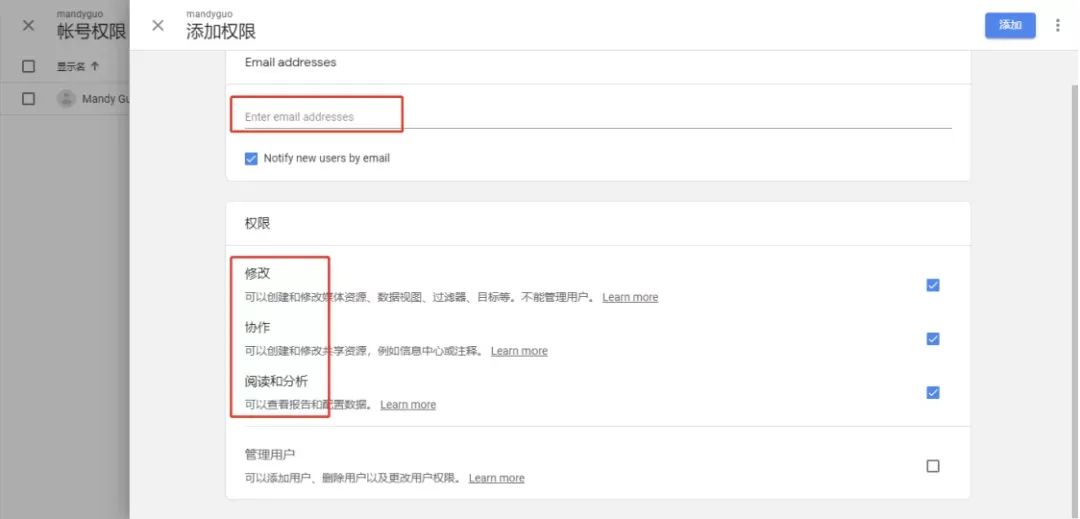Click the 权限 section heading
This screenshot has width=1080, height=519.
pos(258,224)
